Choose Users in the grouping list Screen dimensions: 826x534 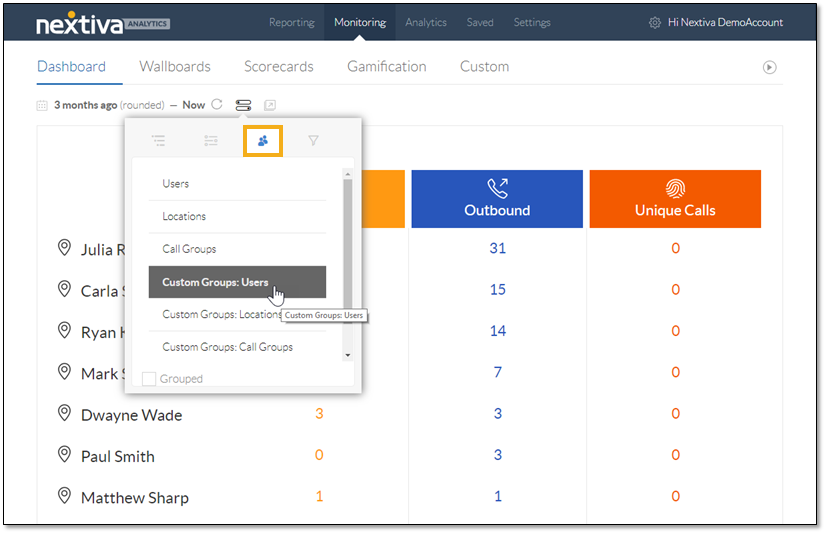tap(237, 184)
